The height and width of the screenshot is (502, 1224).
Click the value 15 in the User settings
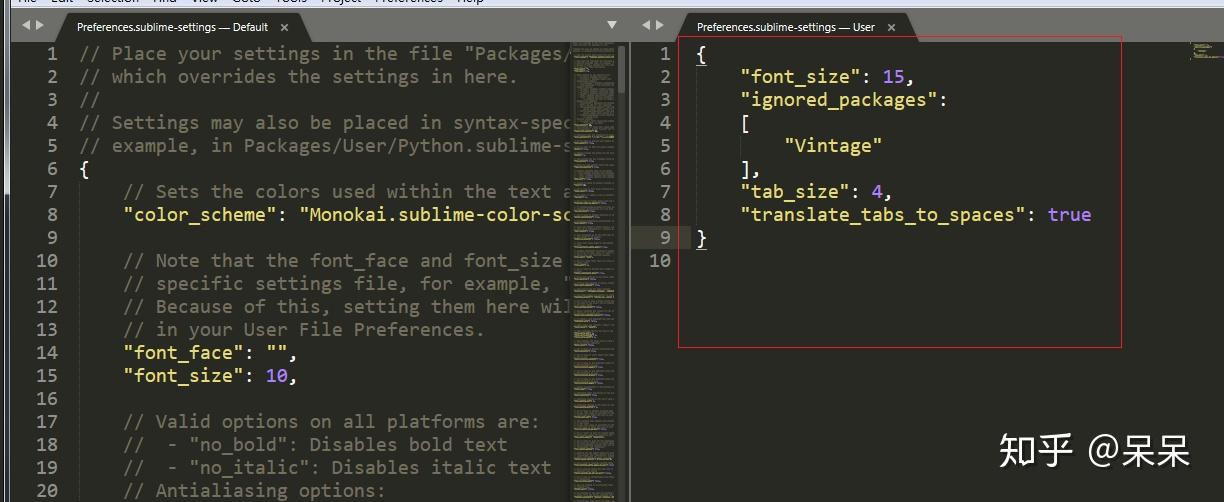894,76
